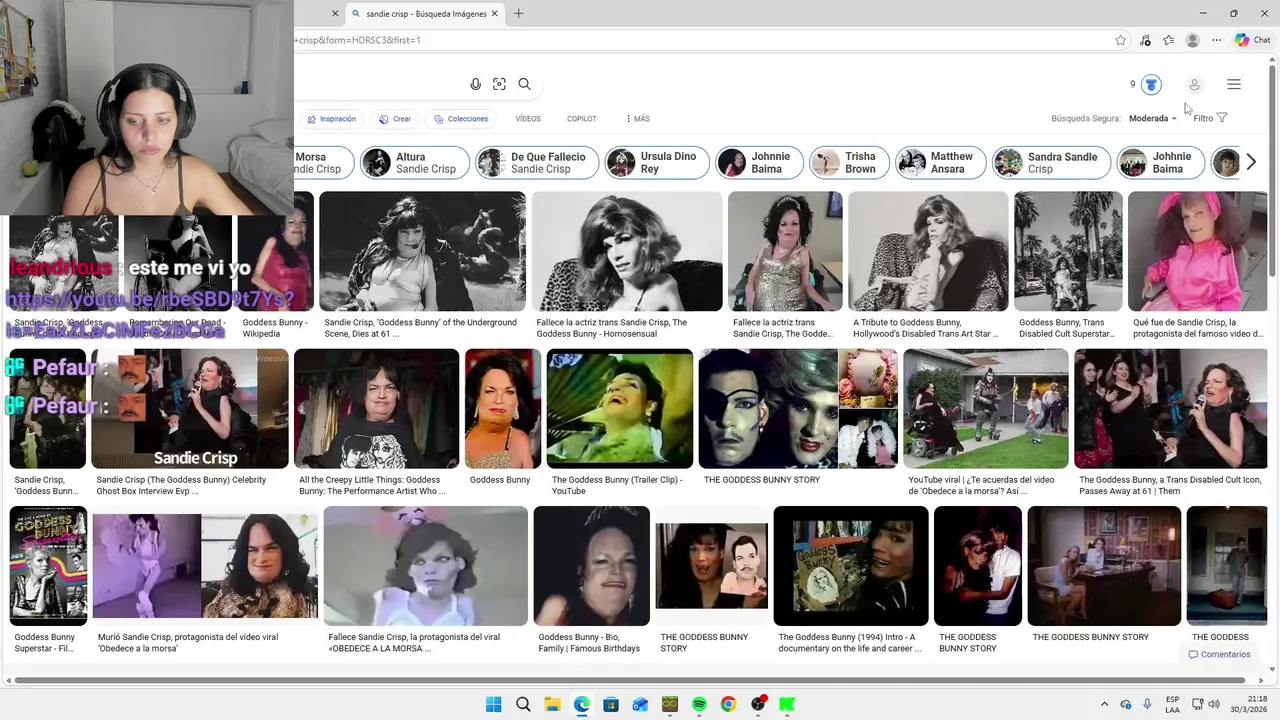The width and height of the screenshot is (1280, 720).
Task: Open 'The Goddess Bunny (1994) Intro' image
Action: [x=851, y=565]
